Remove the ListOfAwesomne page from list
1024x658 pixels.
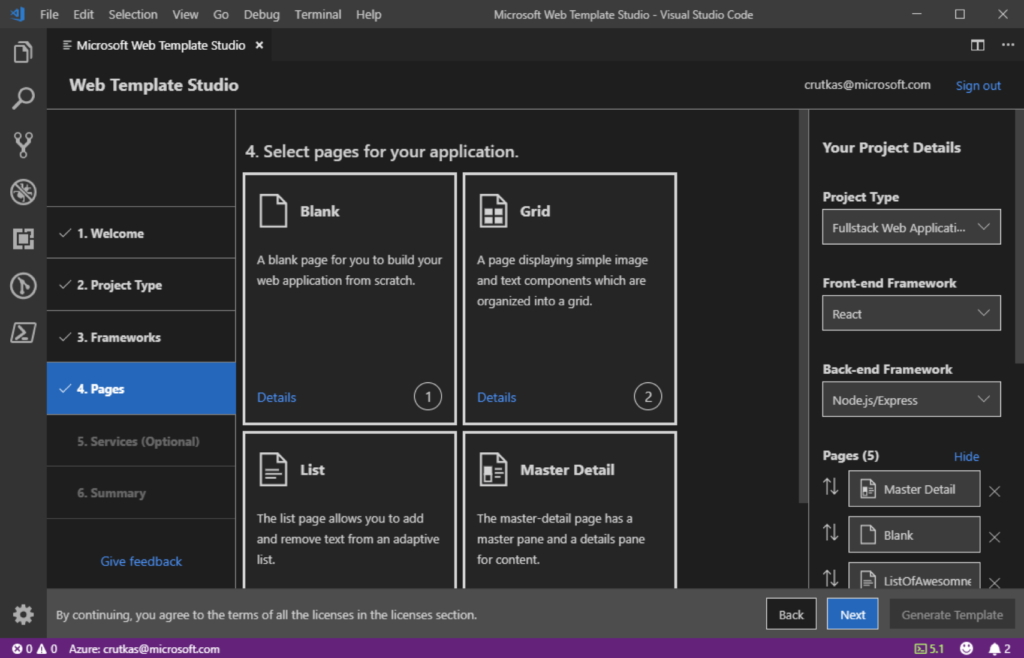click(994, 582)
